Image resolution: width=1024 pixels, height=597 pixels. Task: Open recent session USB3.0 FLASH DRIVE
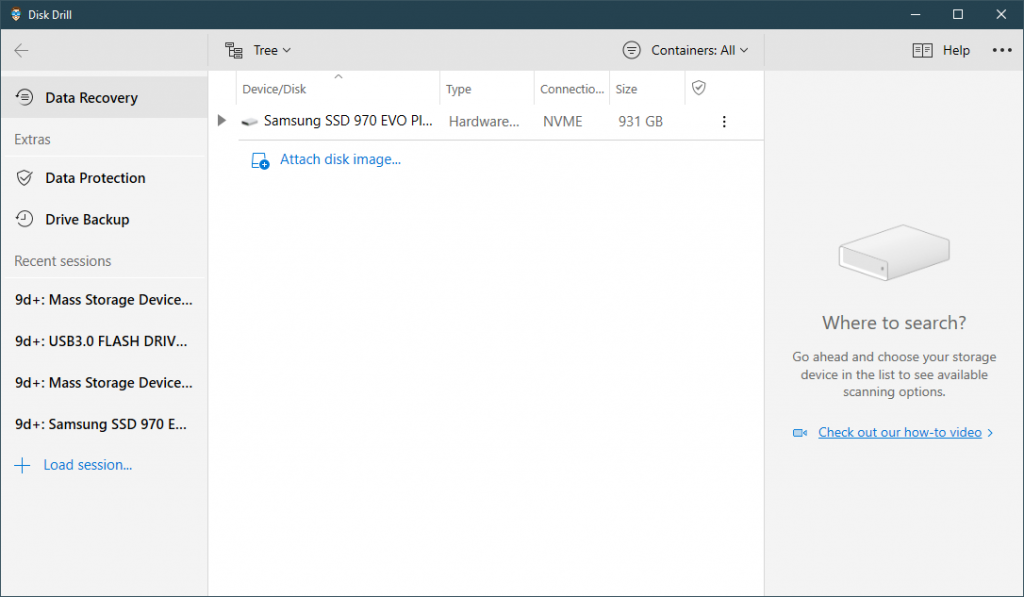101,341
